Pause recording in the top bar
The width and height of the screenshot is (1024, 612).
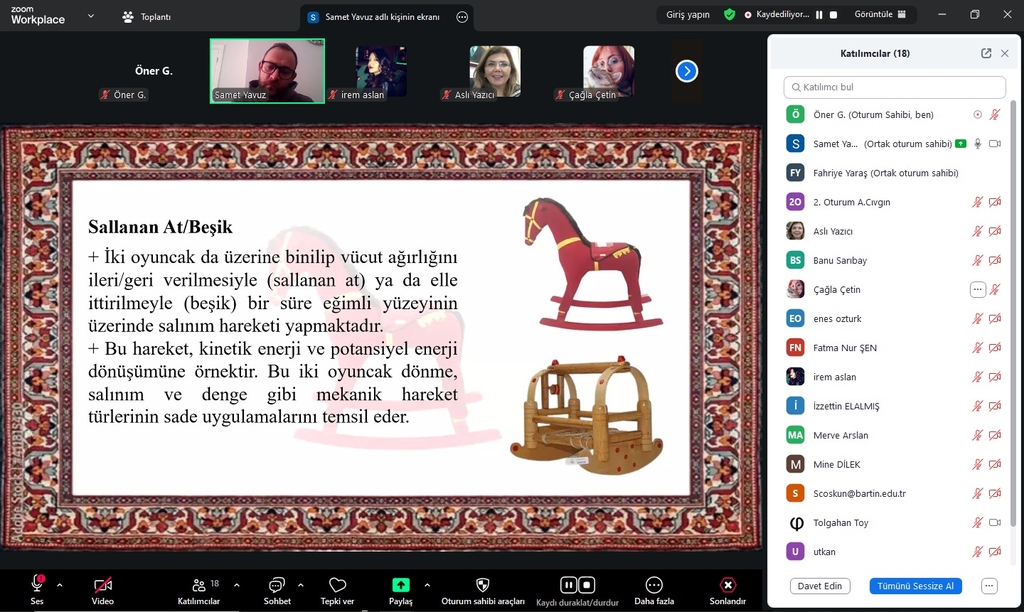click(x=819, y=15)
